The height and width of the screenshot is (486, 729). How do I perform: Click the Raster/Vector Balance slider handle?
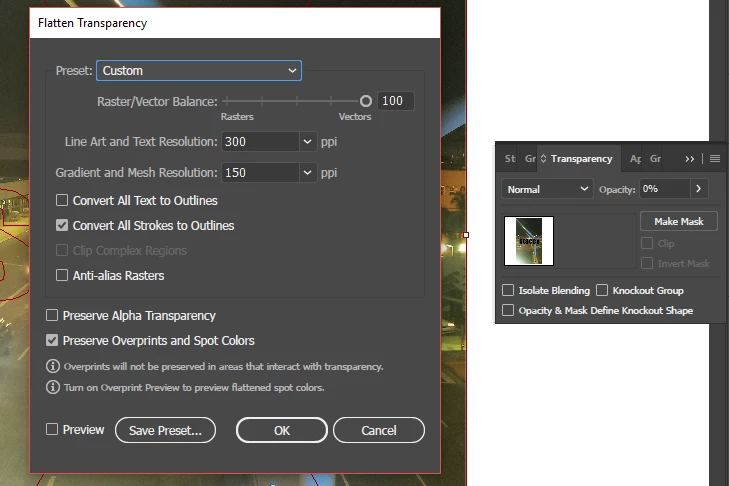click(366, 101)
